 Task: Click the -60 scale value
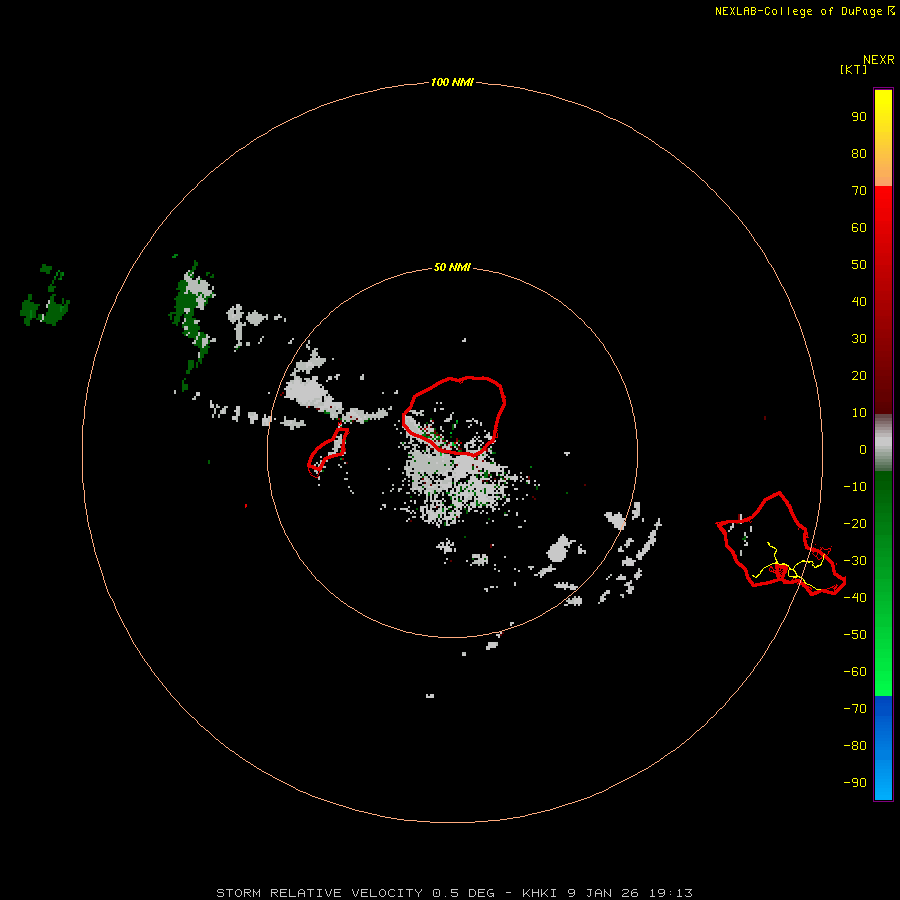(855, 672)
